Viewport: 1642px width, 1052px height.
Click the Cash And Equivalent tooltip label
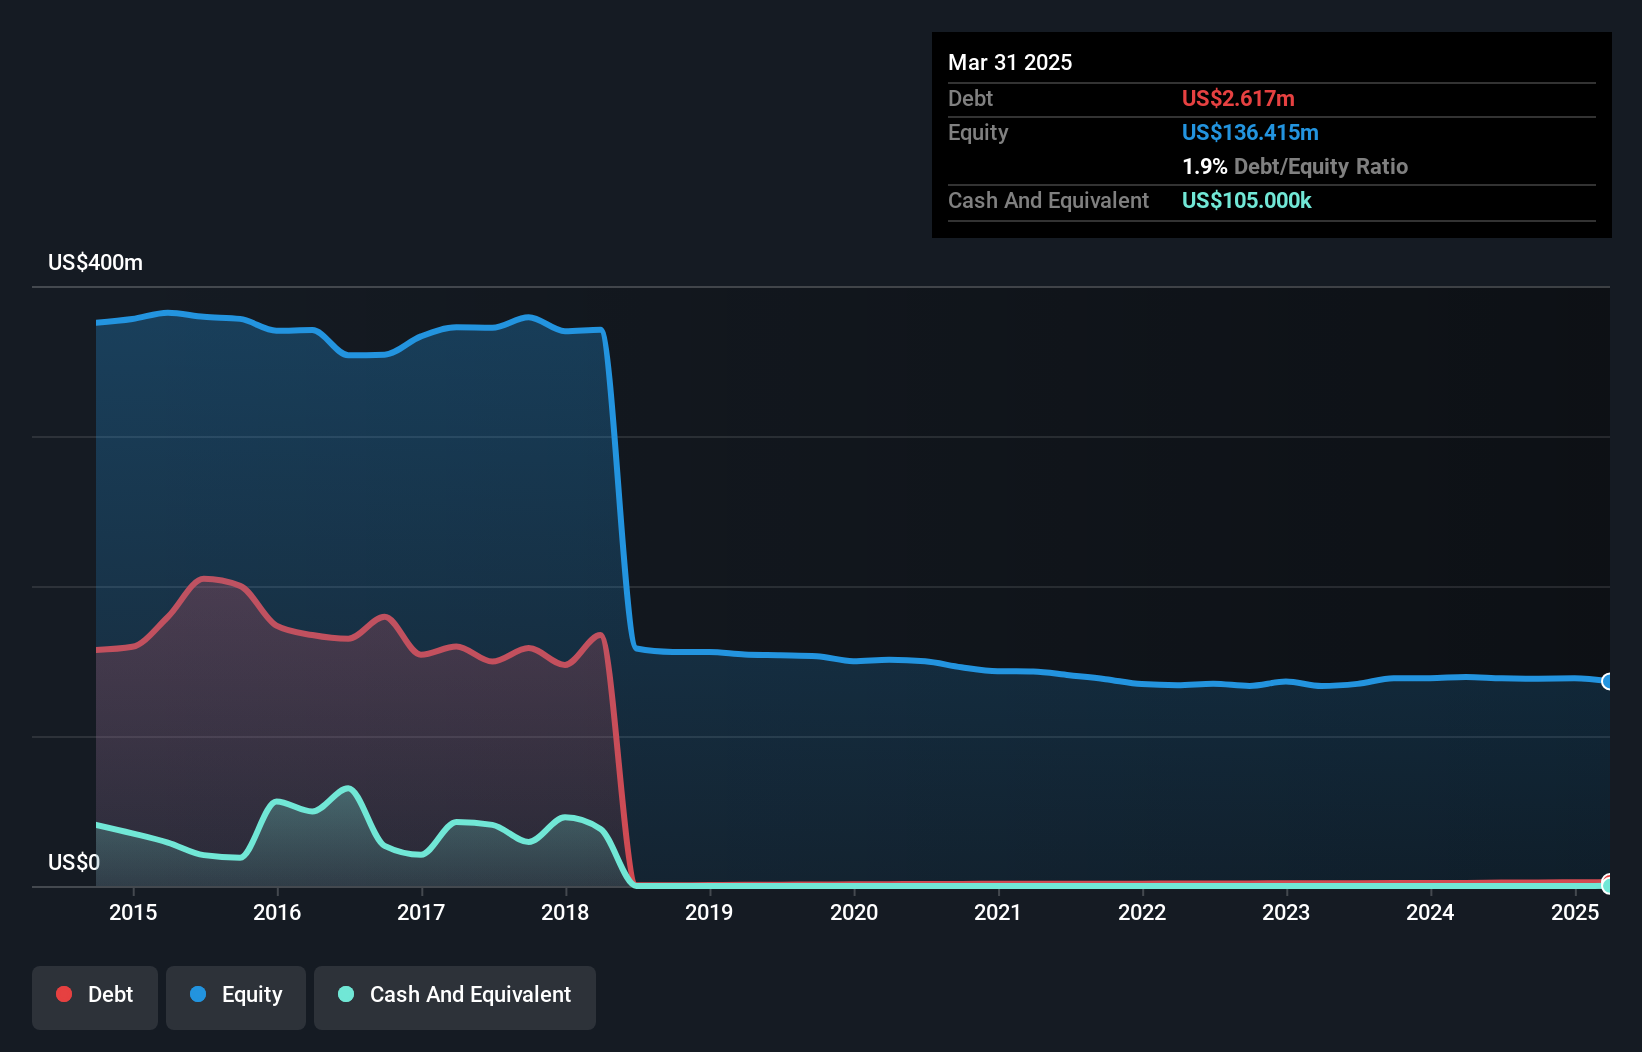coord(1048,200)
